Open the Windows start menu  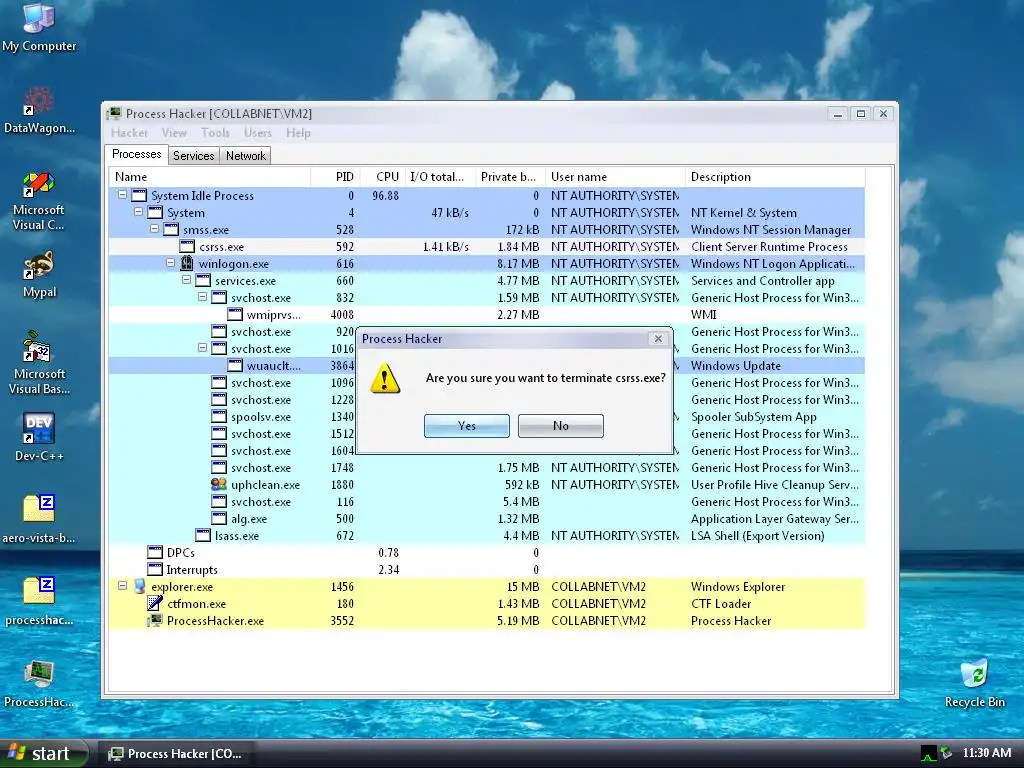click(x=42, y=753)
